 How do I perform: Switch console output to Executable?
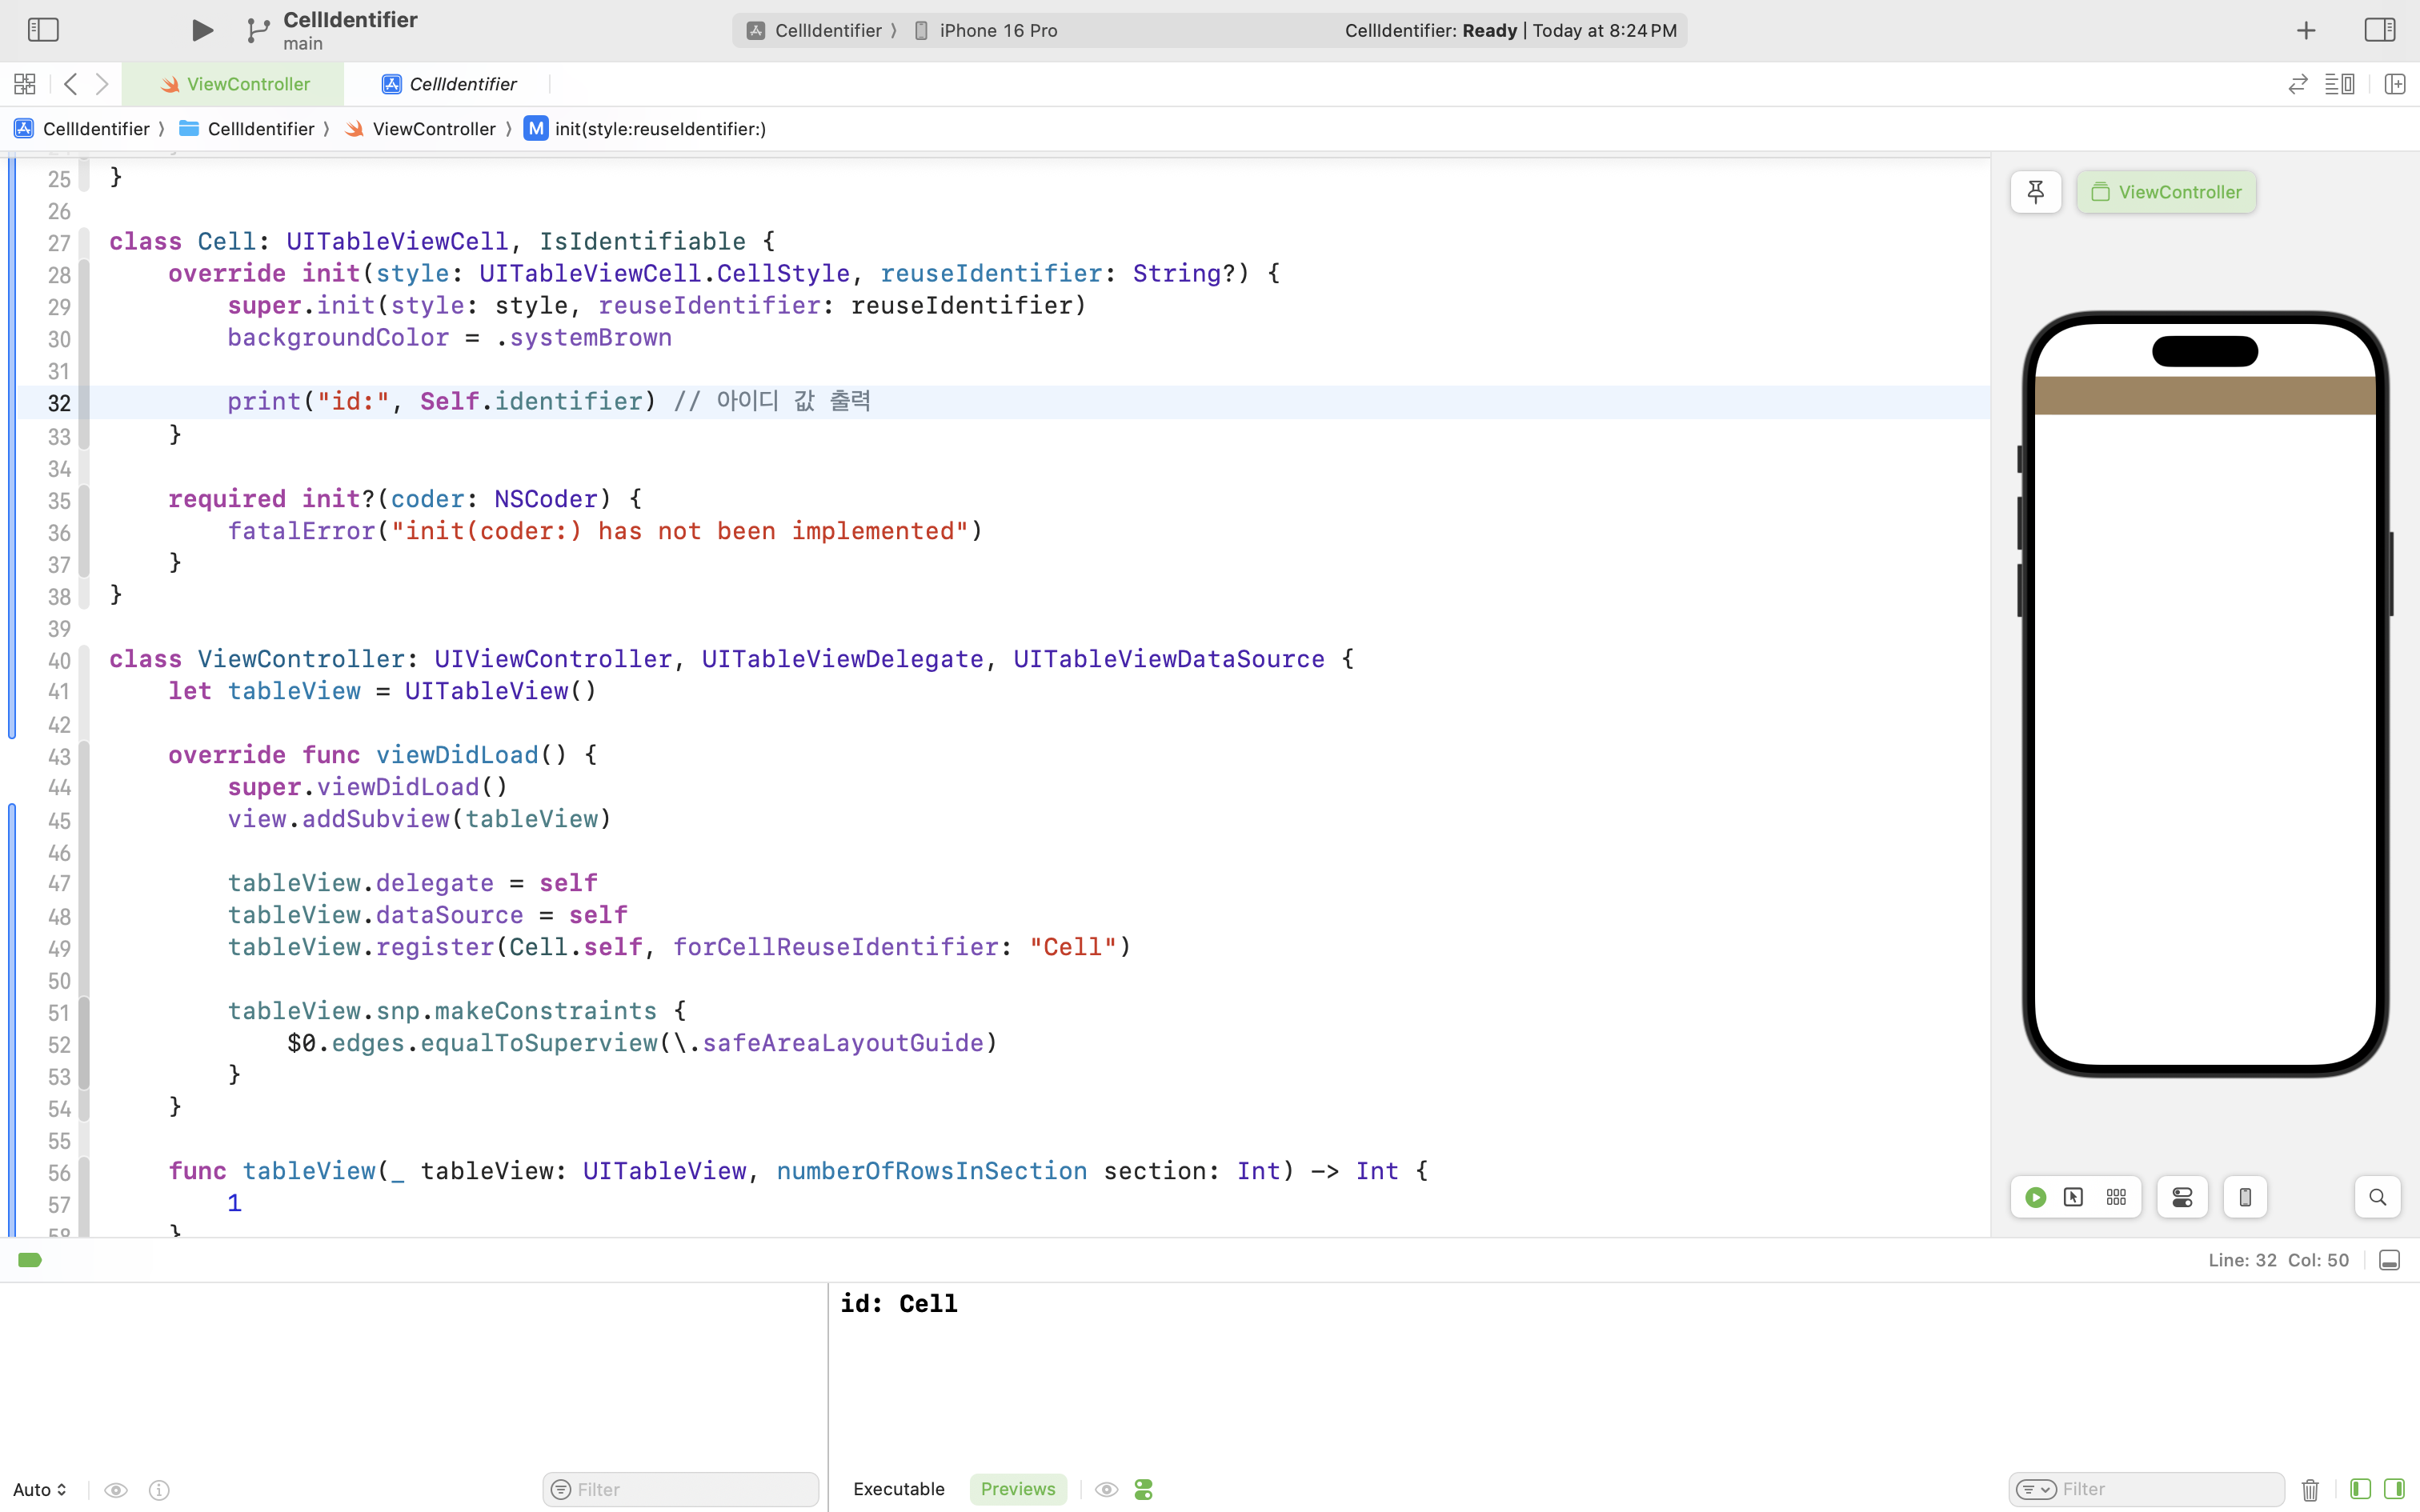click(x=898, y=1489)
